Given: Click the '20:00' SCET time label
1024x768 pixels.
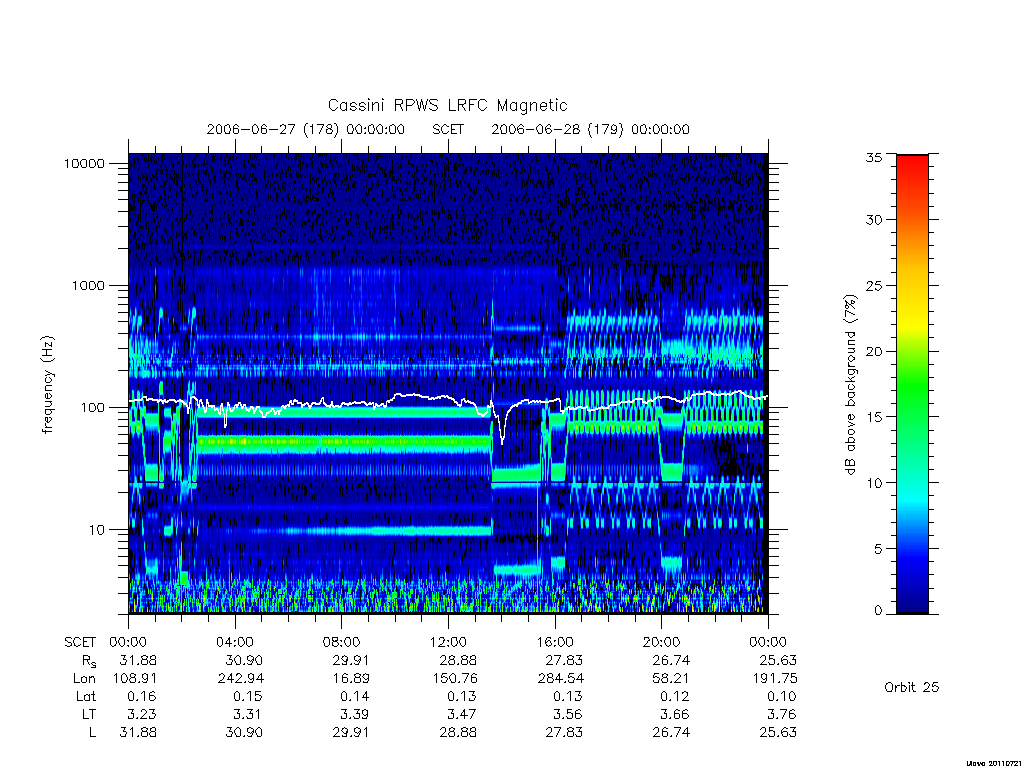Looking at the screenshot, I should pyautogui.click(x=662, y=642).
